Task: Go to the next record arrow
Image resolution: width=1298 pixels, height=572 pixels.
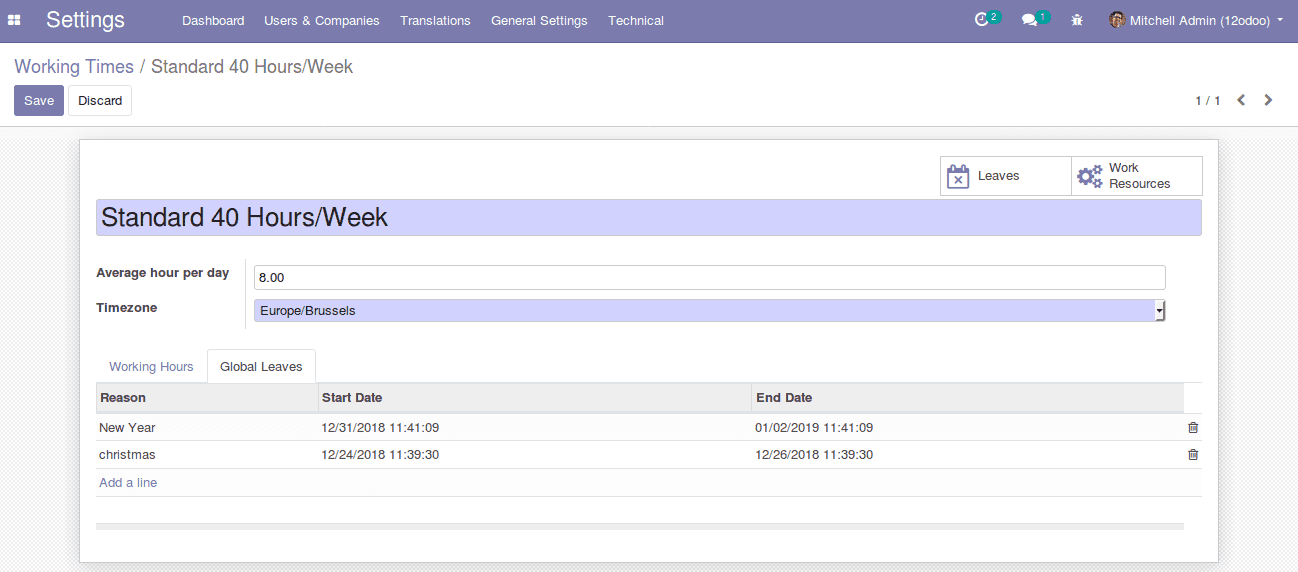Action: point(1268,100)
